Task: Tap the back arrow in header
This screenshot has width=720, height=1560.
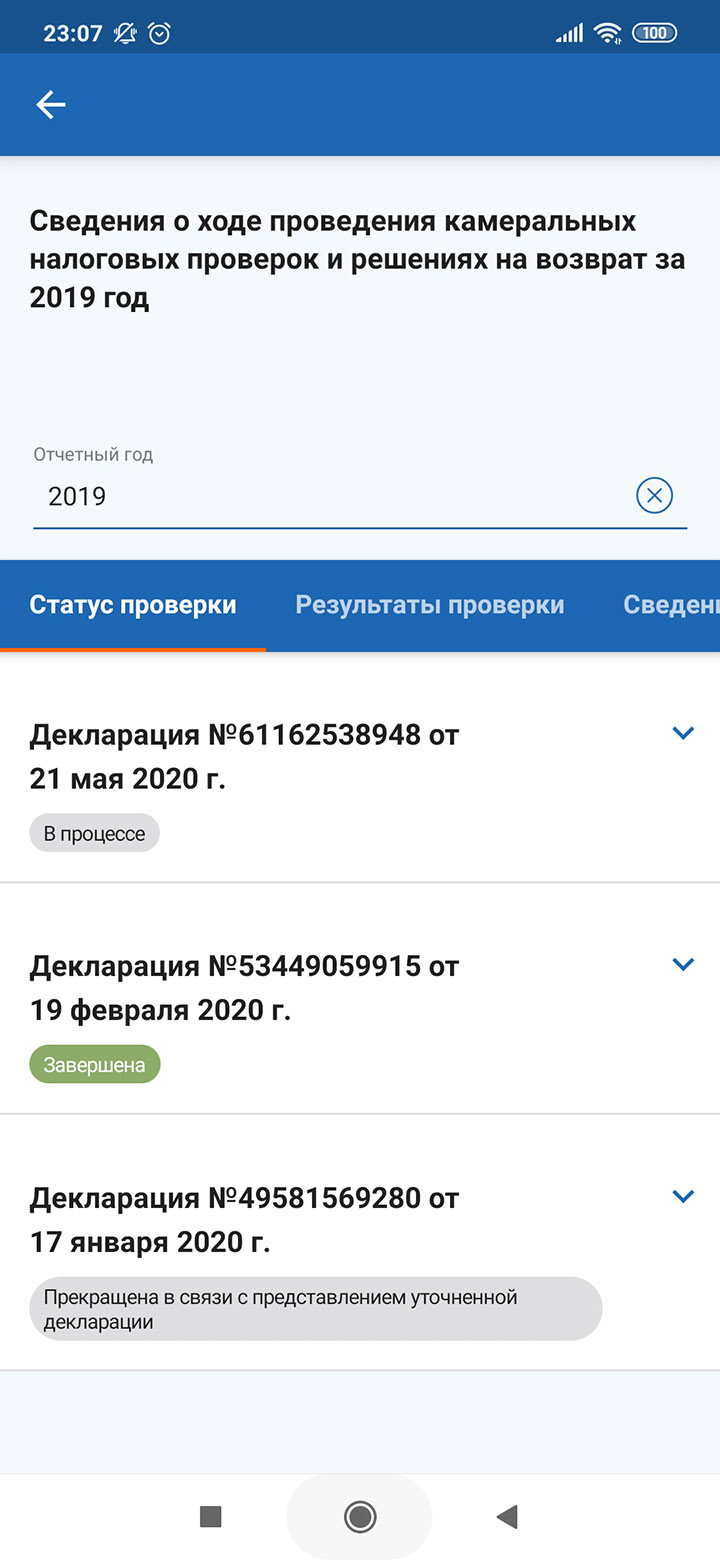Action: 51,105
